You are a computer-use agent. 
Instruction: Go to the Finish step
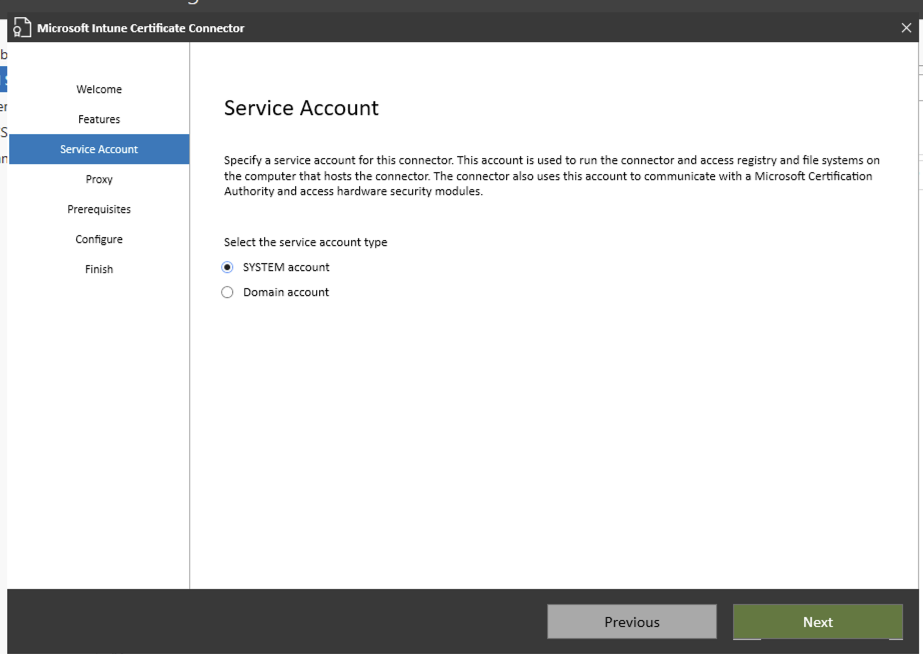coord(99,270)
